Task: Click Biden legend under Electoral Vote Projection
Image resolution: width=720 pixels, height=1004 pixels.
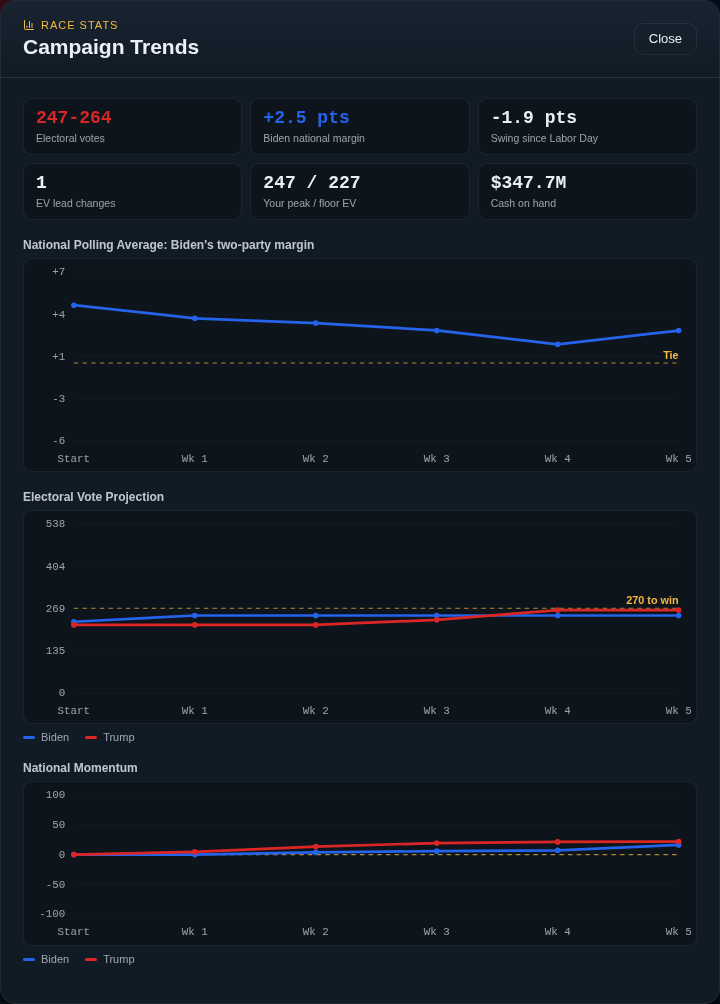Action: [x=46, y=738]
